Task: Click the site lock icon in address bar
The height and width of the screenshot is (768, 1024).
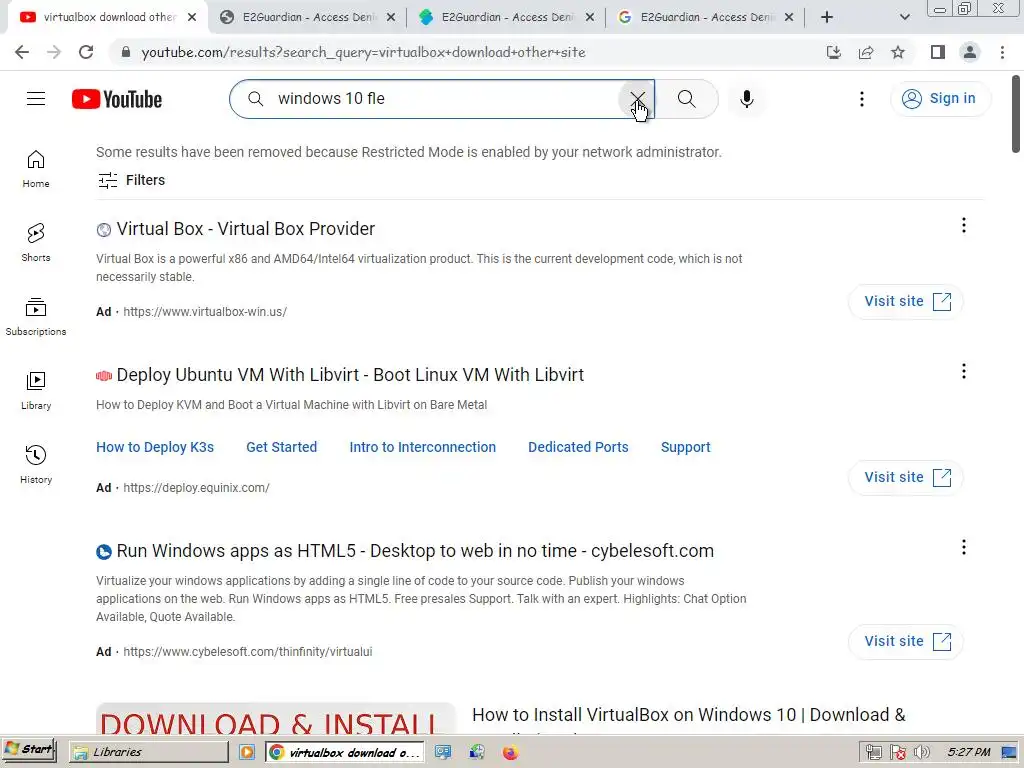Action: (126, 52)
